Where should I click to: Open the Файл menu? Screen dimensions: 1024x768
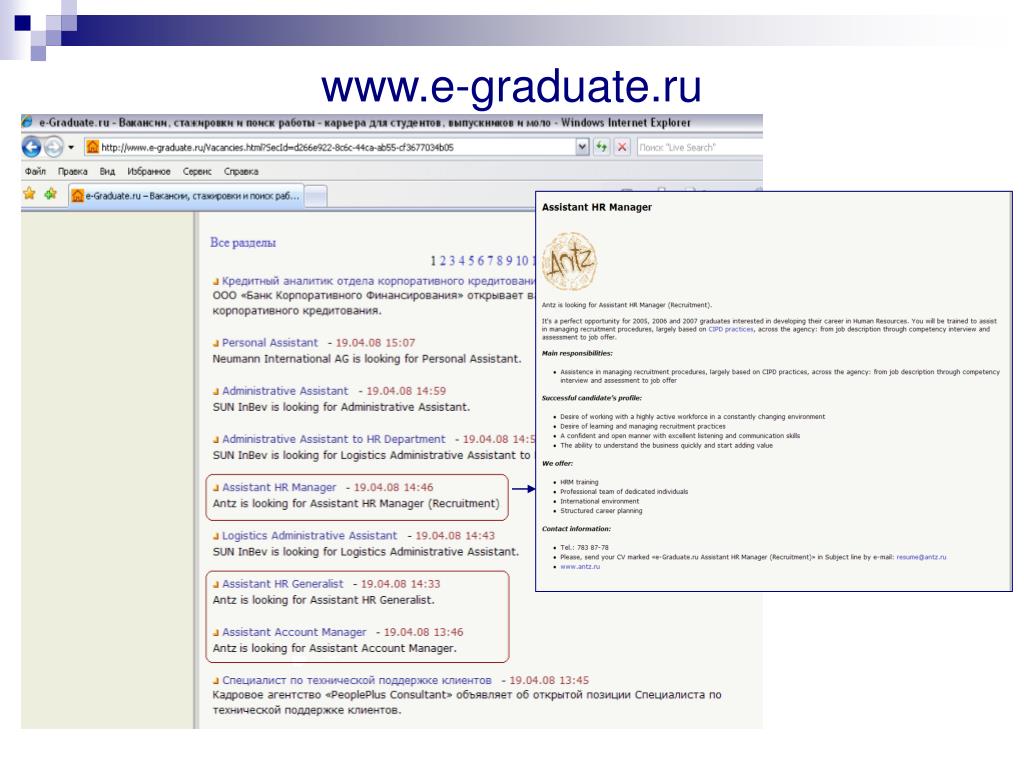click(35, 172)
